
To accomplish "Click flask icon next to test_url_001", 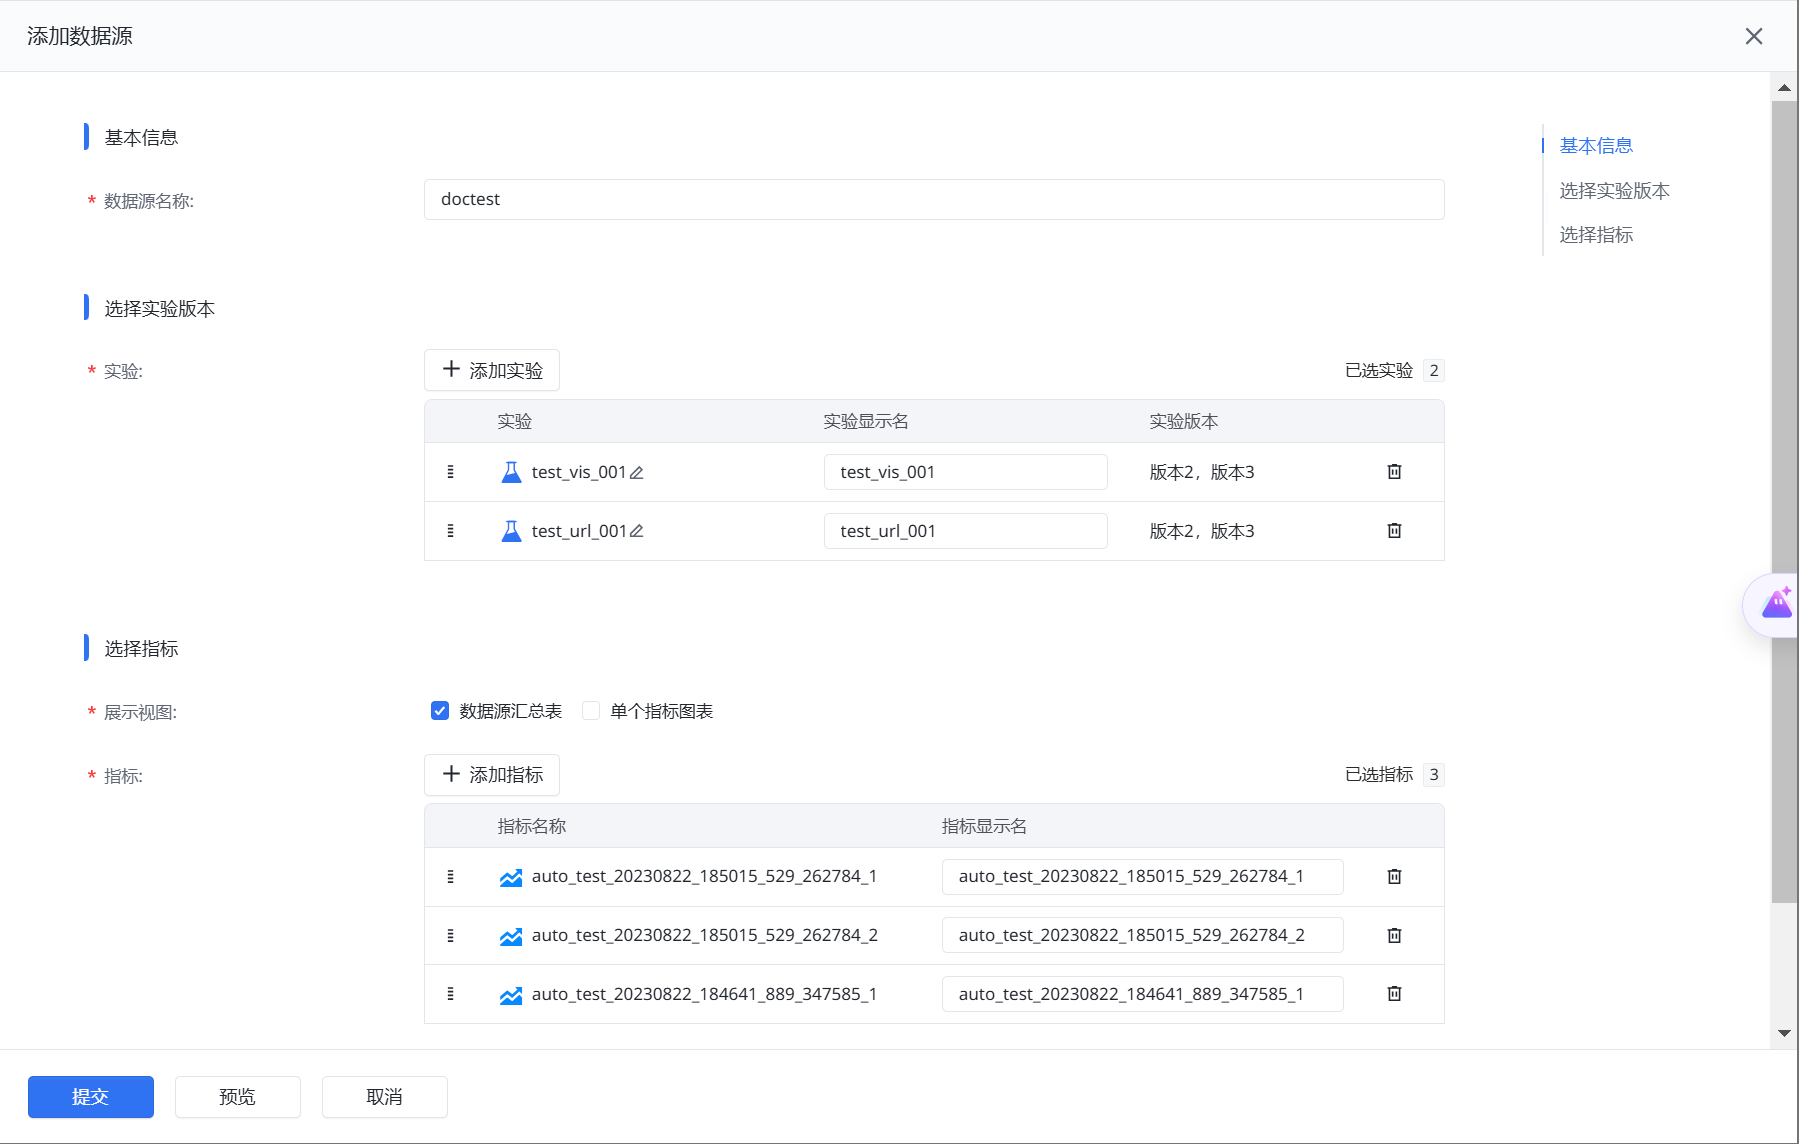I will (x=511, y=531).
